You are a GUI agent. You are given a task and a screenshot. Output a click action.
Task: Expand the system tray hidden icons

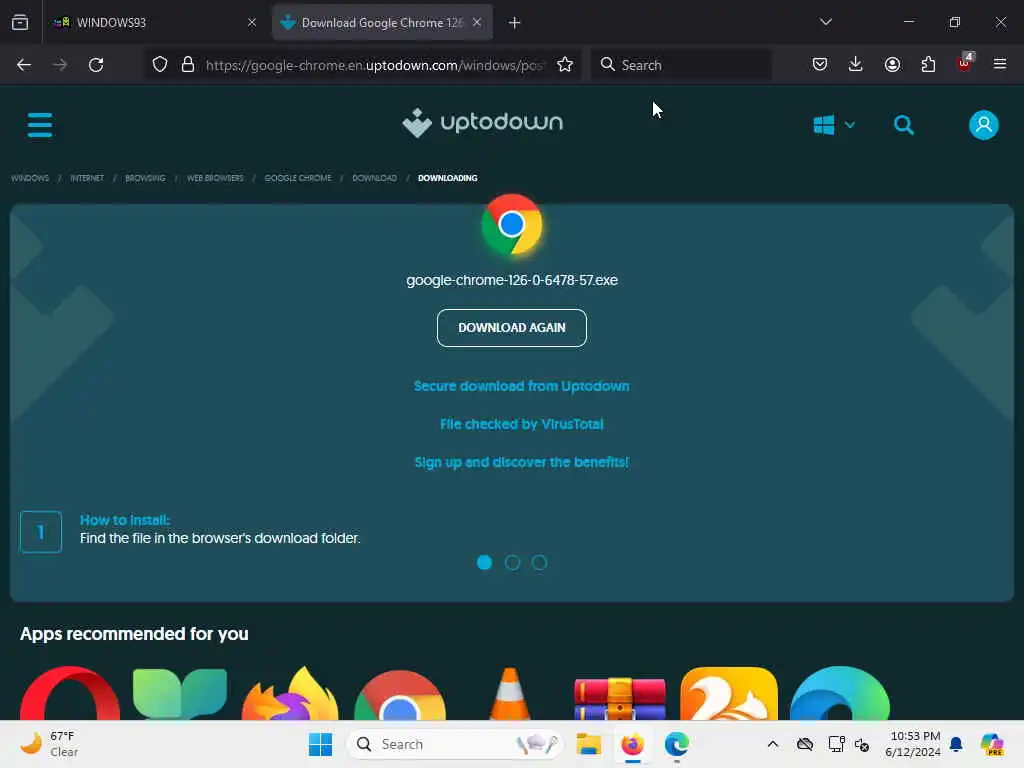[773, 744]
